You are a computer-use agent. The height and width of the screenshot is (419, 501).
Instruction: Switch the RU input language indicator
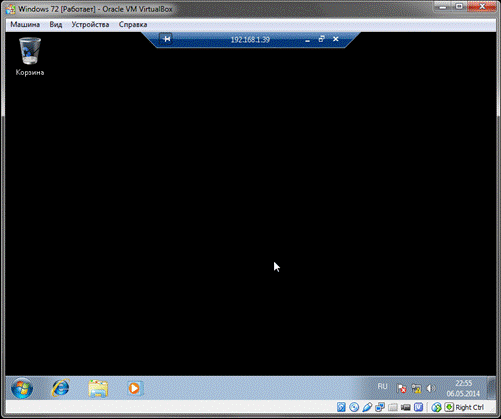click(x=382, y=386)
